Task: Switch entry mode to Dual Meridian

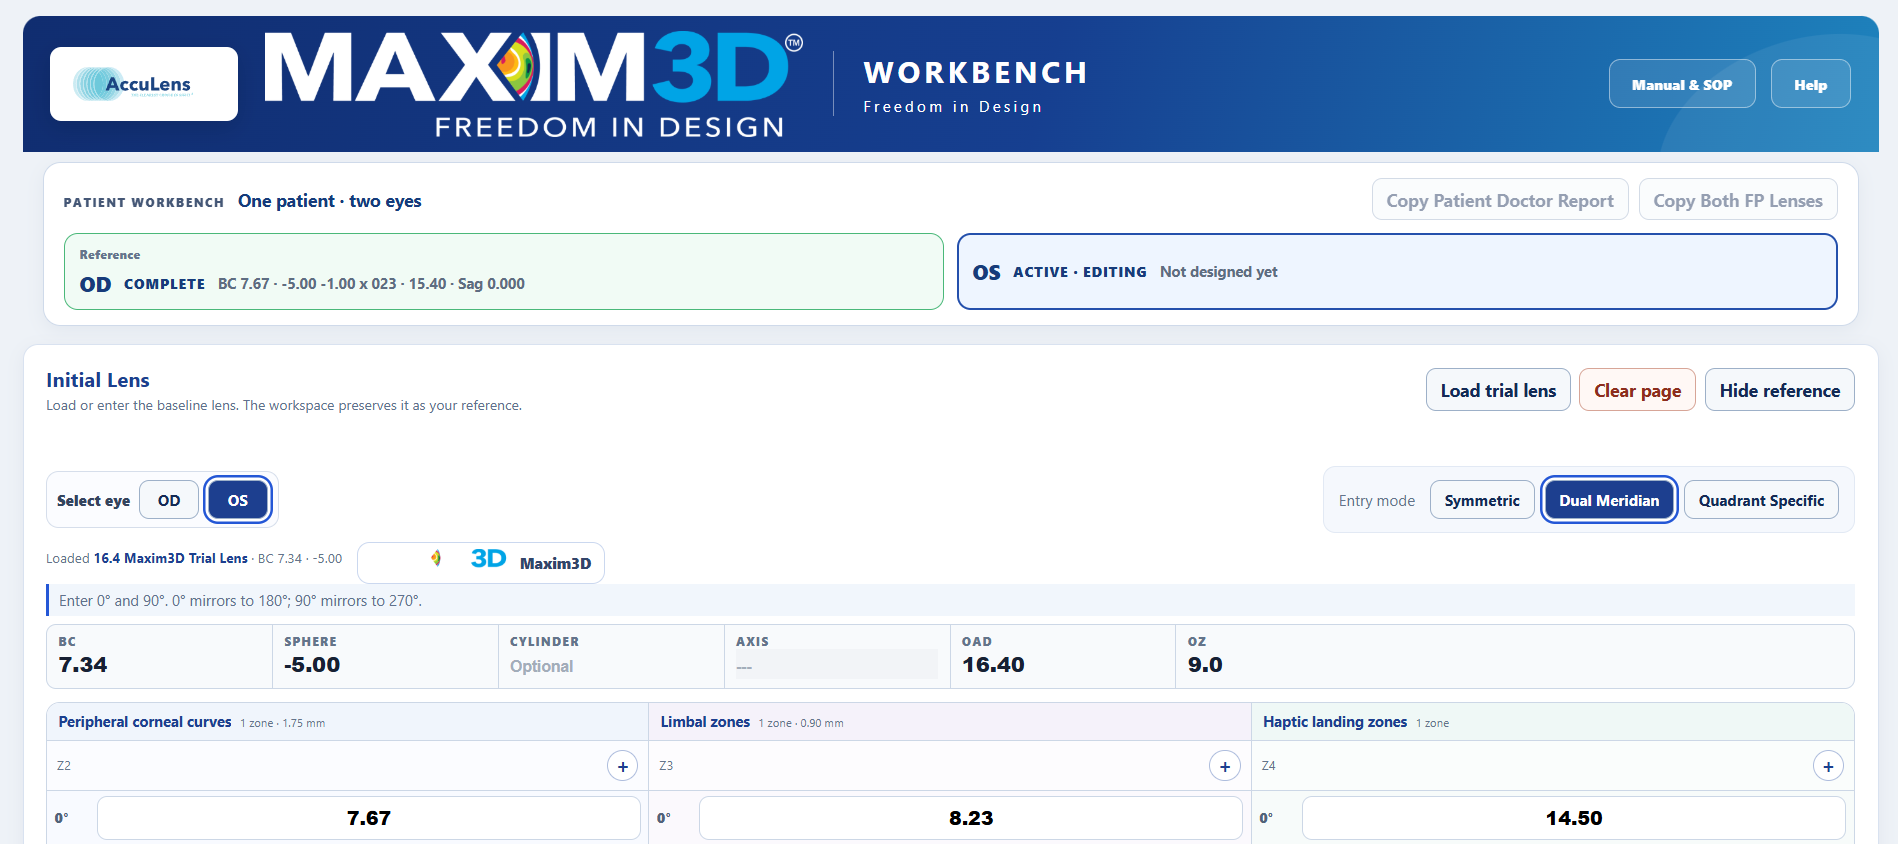Action: point(1609,500)
